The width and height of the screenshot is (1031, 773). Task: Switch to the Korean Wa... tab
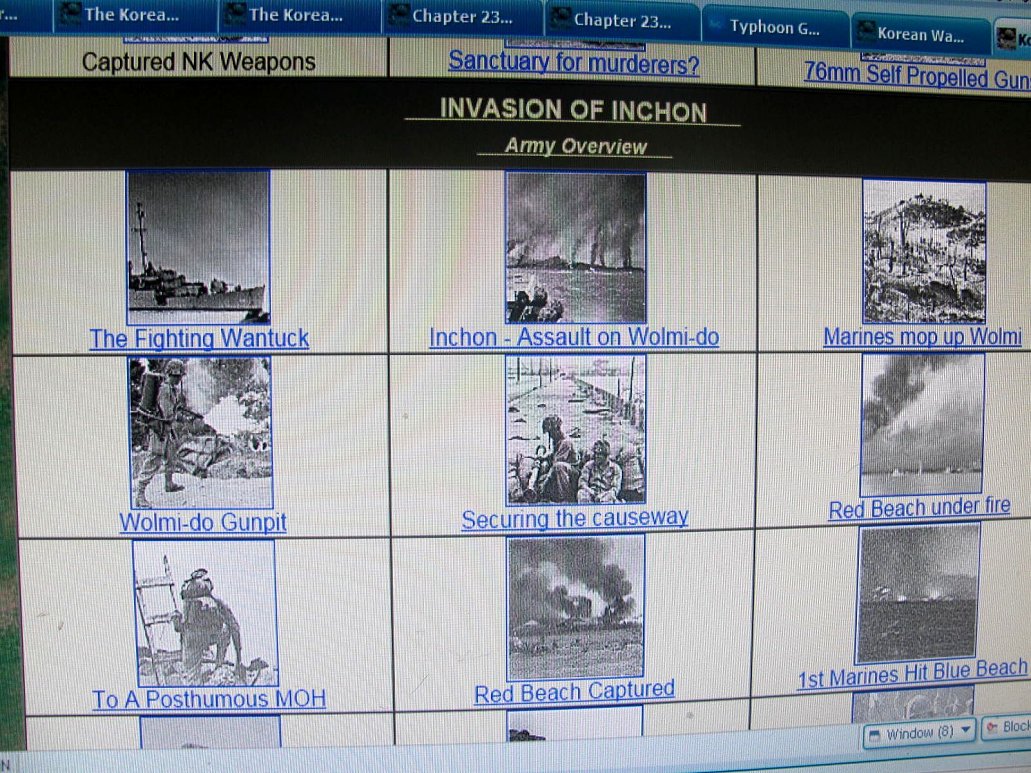pyautogui.click(x=921, y=35)
